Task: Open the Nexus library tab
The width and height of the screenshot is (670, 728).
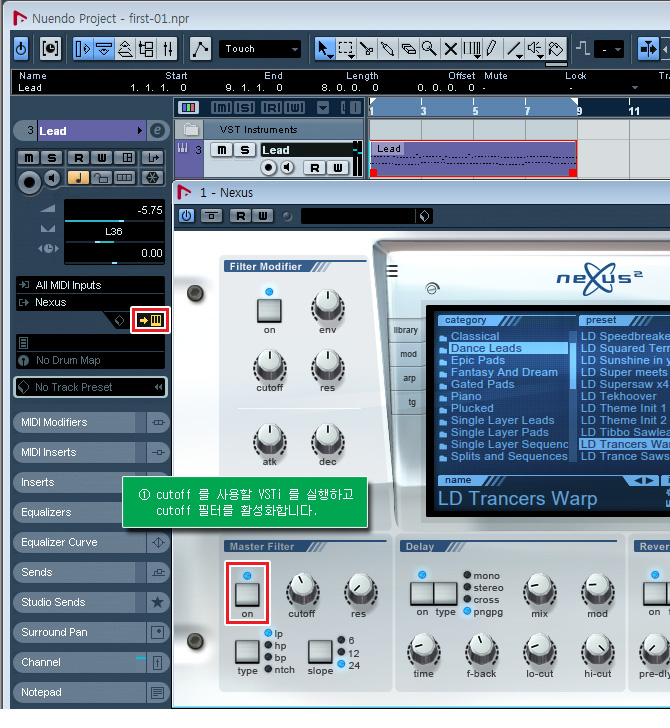Action: pyautogui.click(x=406, y=330)
